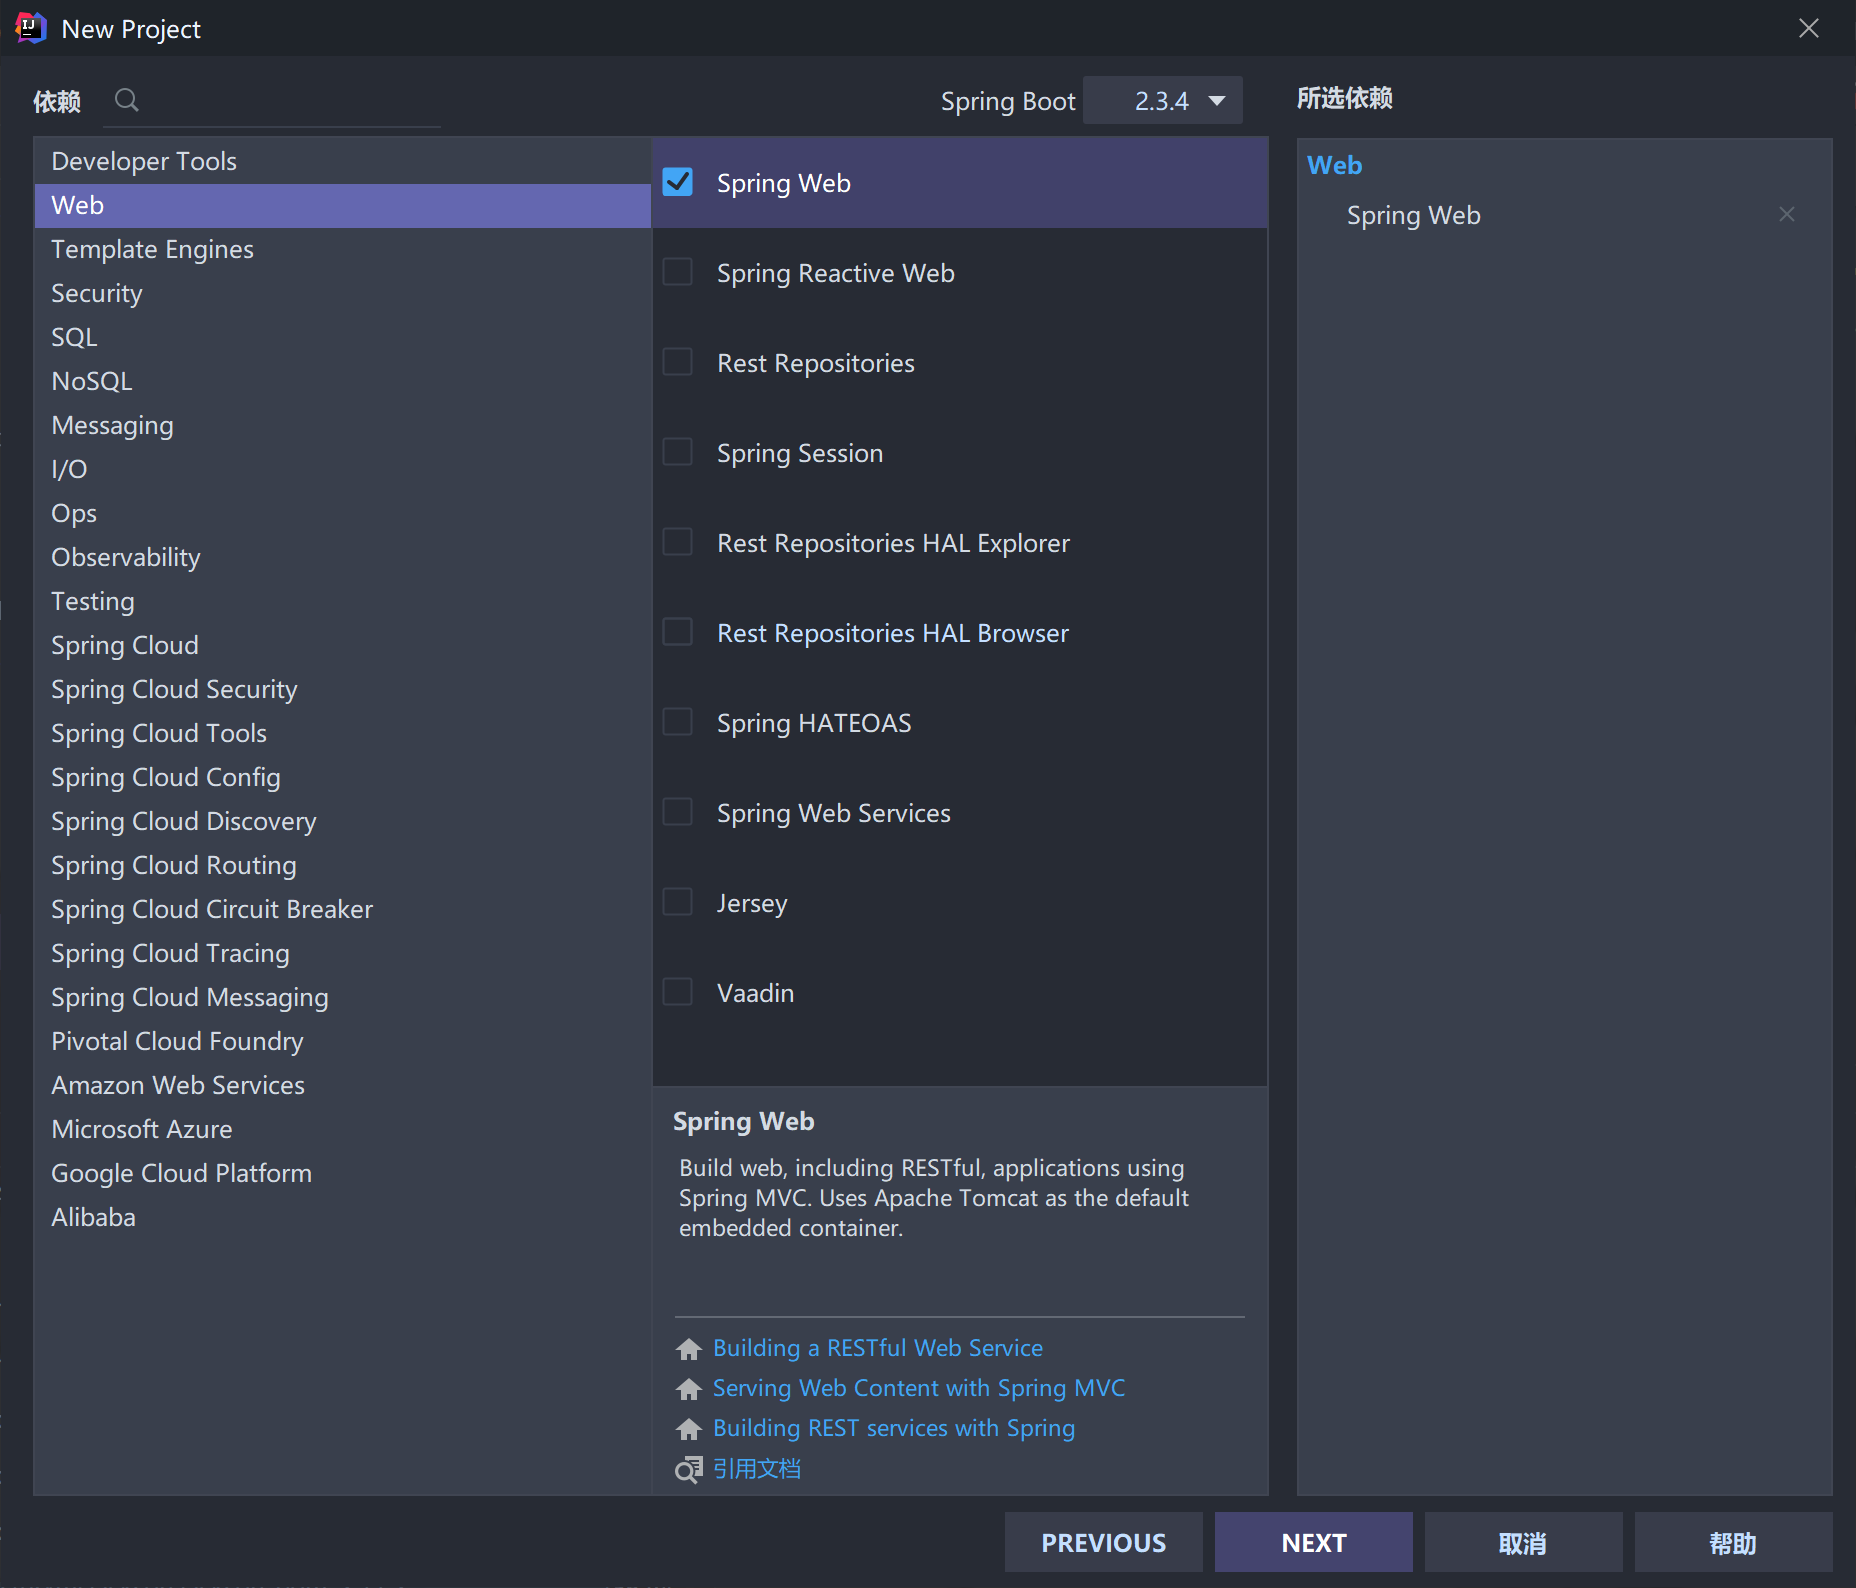This screenshot has height=1588, width=1856.
Task: Select the SQL category
Action: [x=342, y=337]
